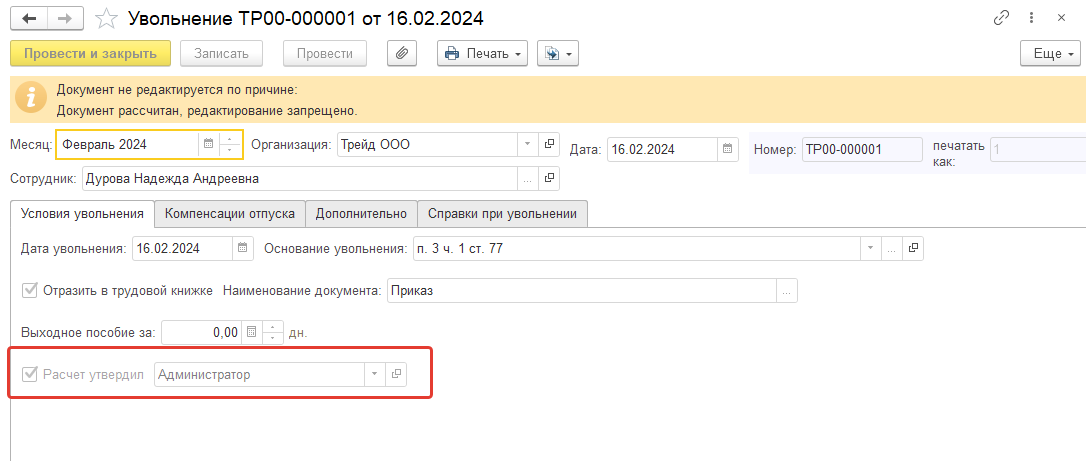This screenshot has width=1086, height=461.
Task: Open calculator in Выходное пособие field
Action: 251,332
